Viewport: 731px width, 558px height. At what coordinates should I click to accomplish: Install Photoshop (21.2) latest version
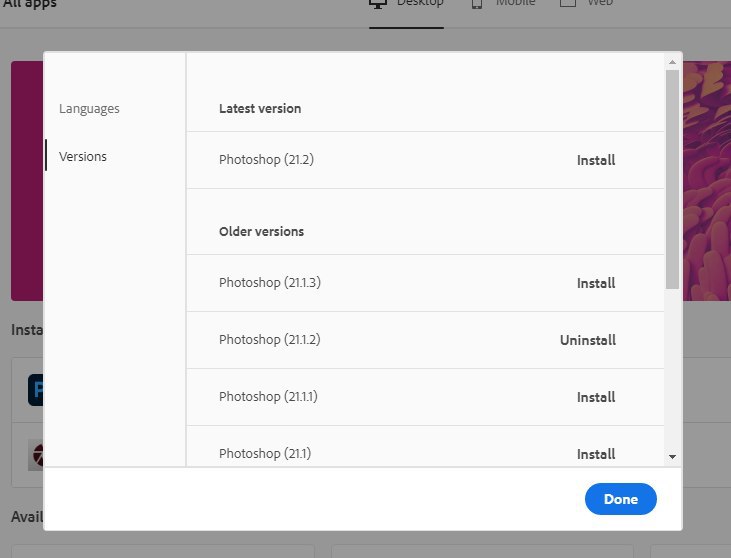596,160
